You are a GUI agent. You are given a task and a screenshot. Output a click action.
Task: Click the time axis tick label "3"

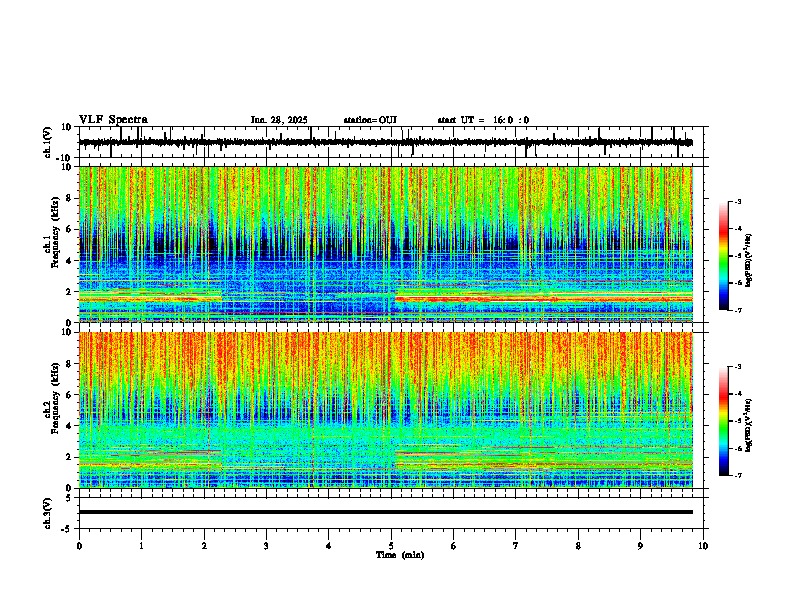(266, 546)
